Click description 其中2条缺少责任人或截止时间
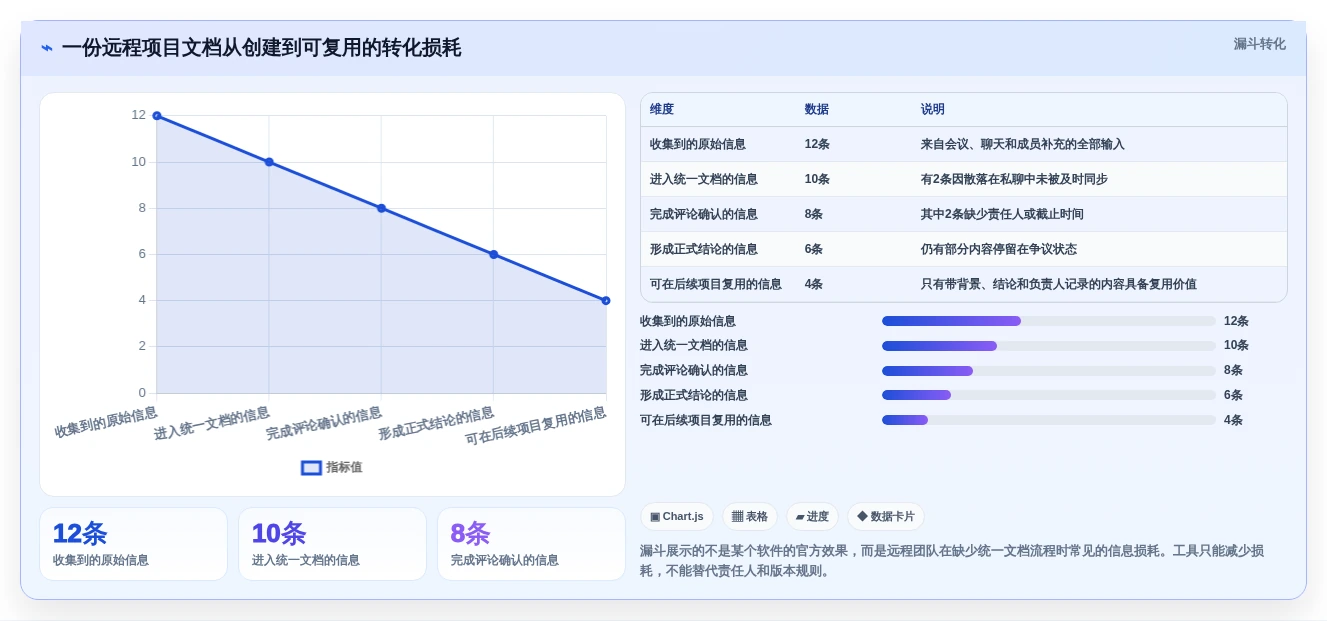 (1002, 214)
